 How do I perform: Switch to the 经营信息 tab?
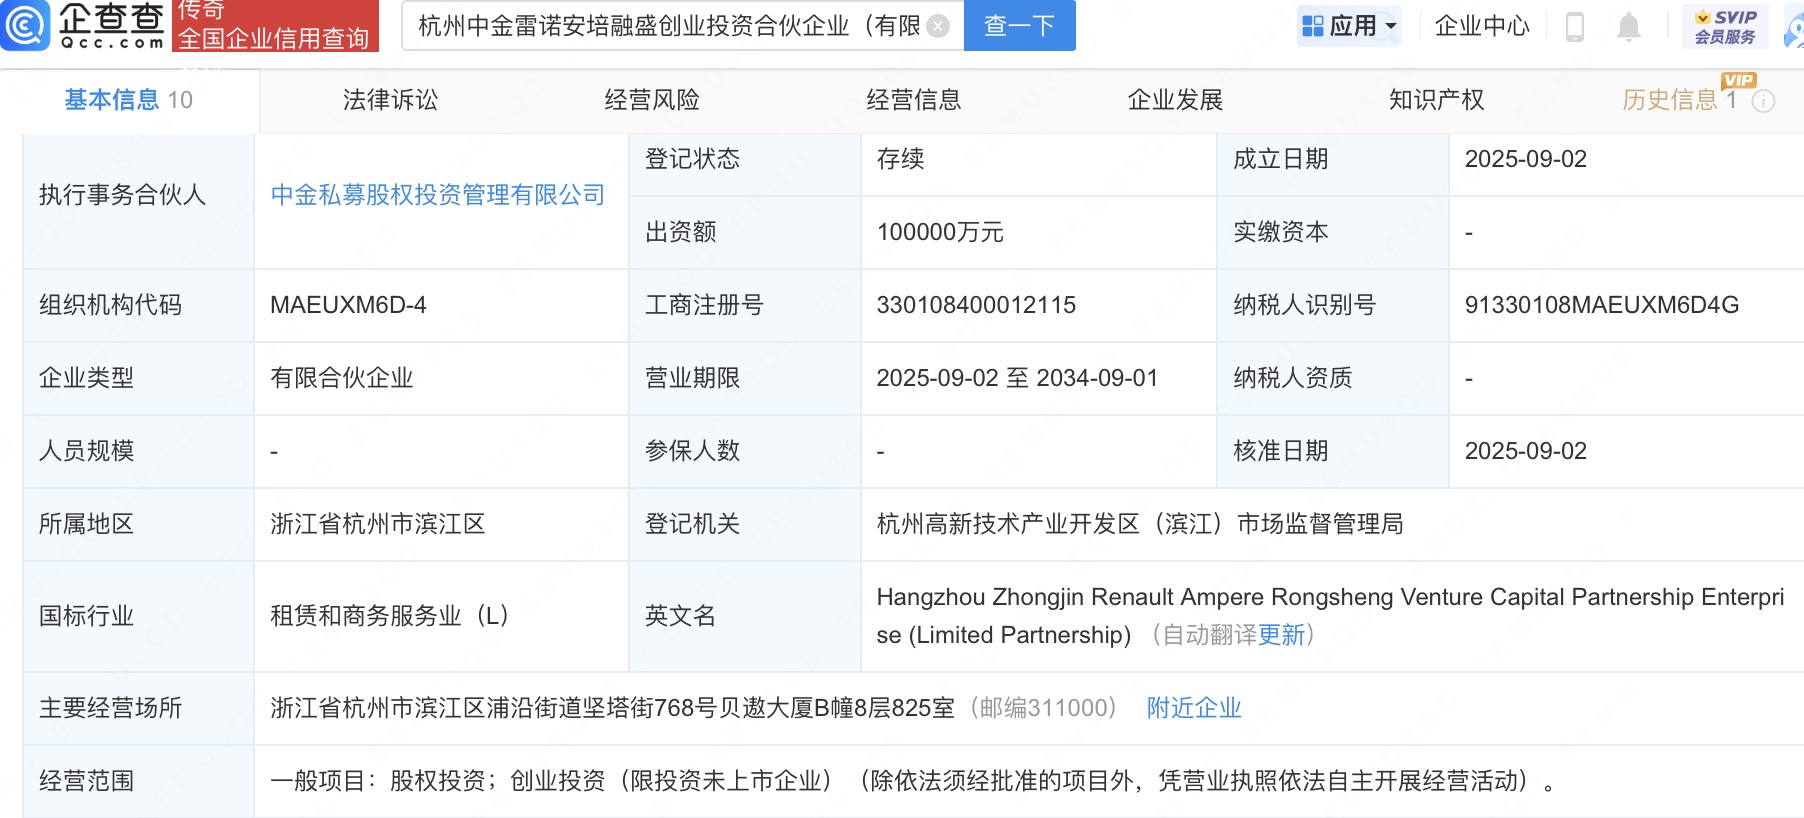click(x=914, y=100)
